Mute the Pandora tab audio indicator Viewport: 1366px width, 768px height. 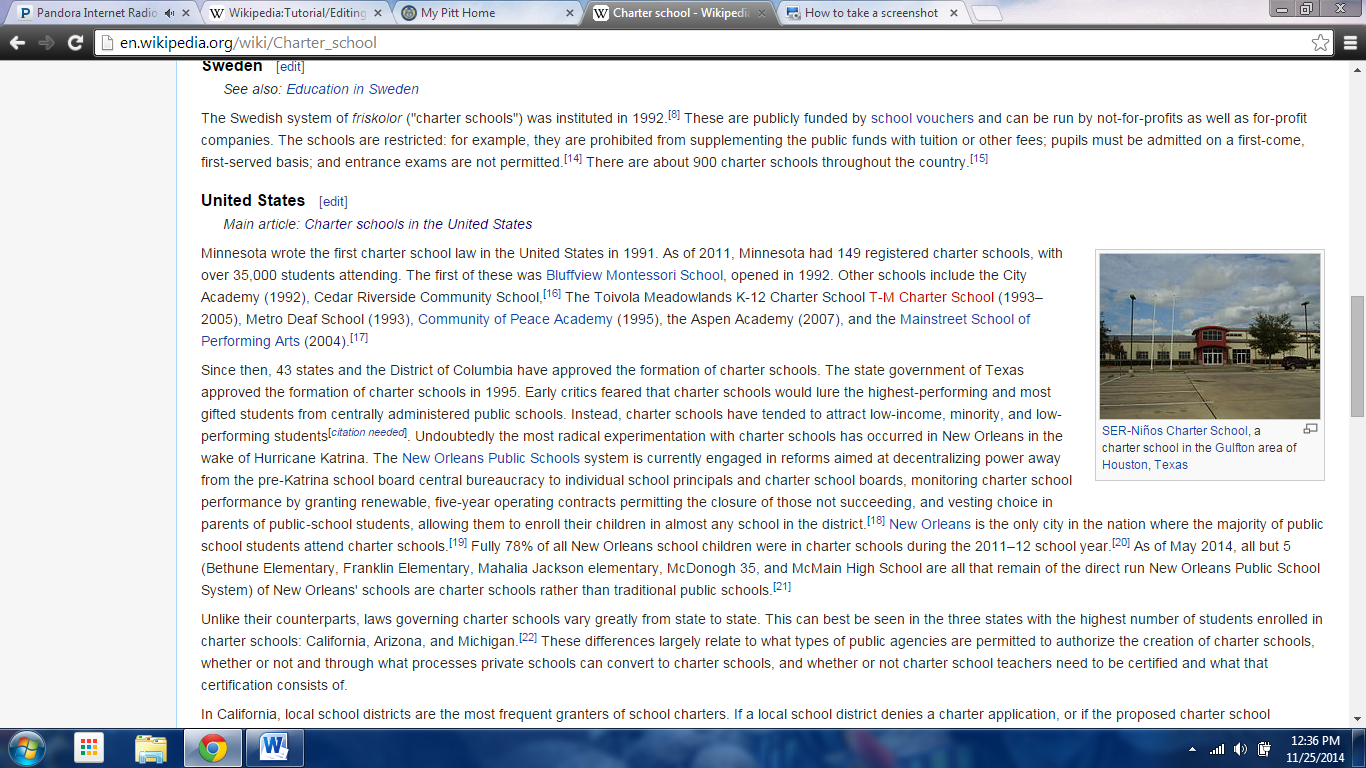[168, 13]
